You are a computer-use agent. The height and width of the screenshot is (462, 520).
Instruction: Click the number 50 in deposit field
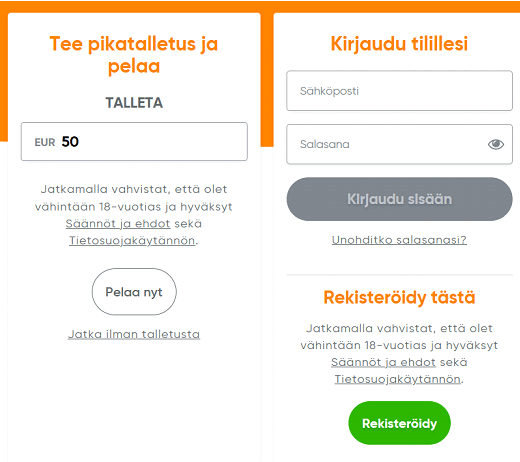[70, 142]
